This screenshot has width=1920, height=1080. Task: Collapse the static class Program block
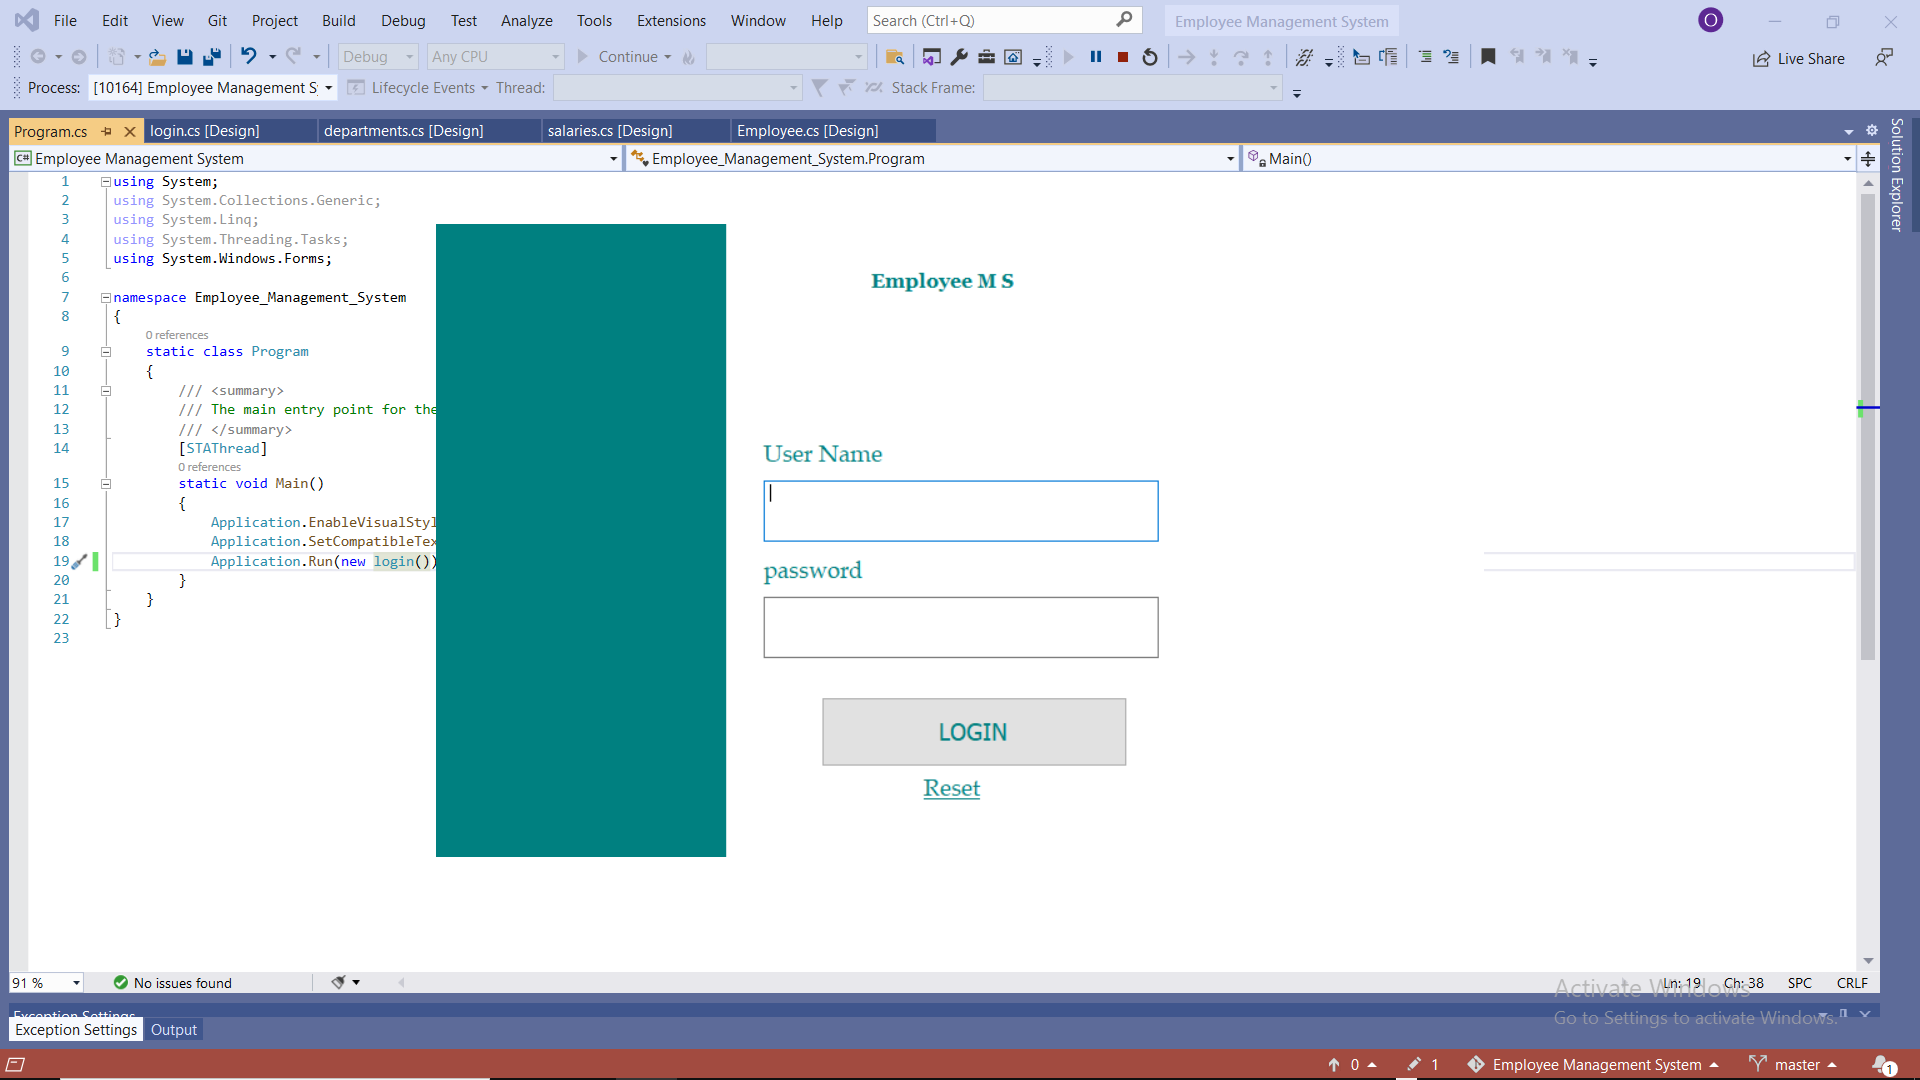105,352
